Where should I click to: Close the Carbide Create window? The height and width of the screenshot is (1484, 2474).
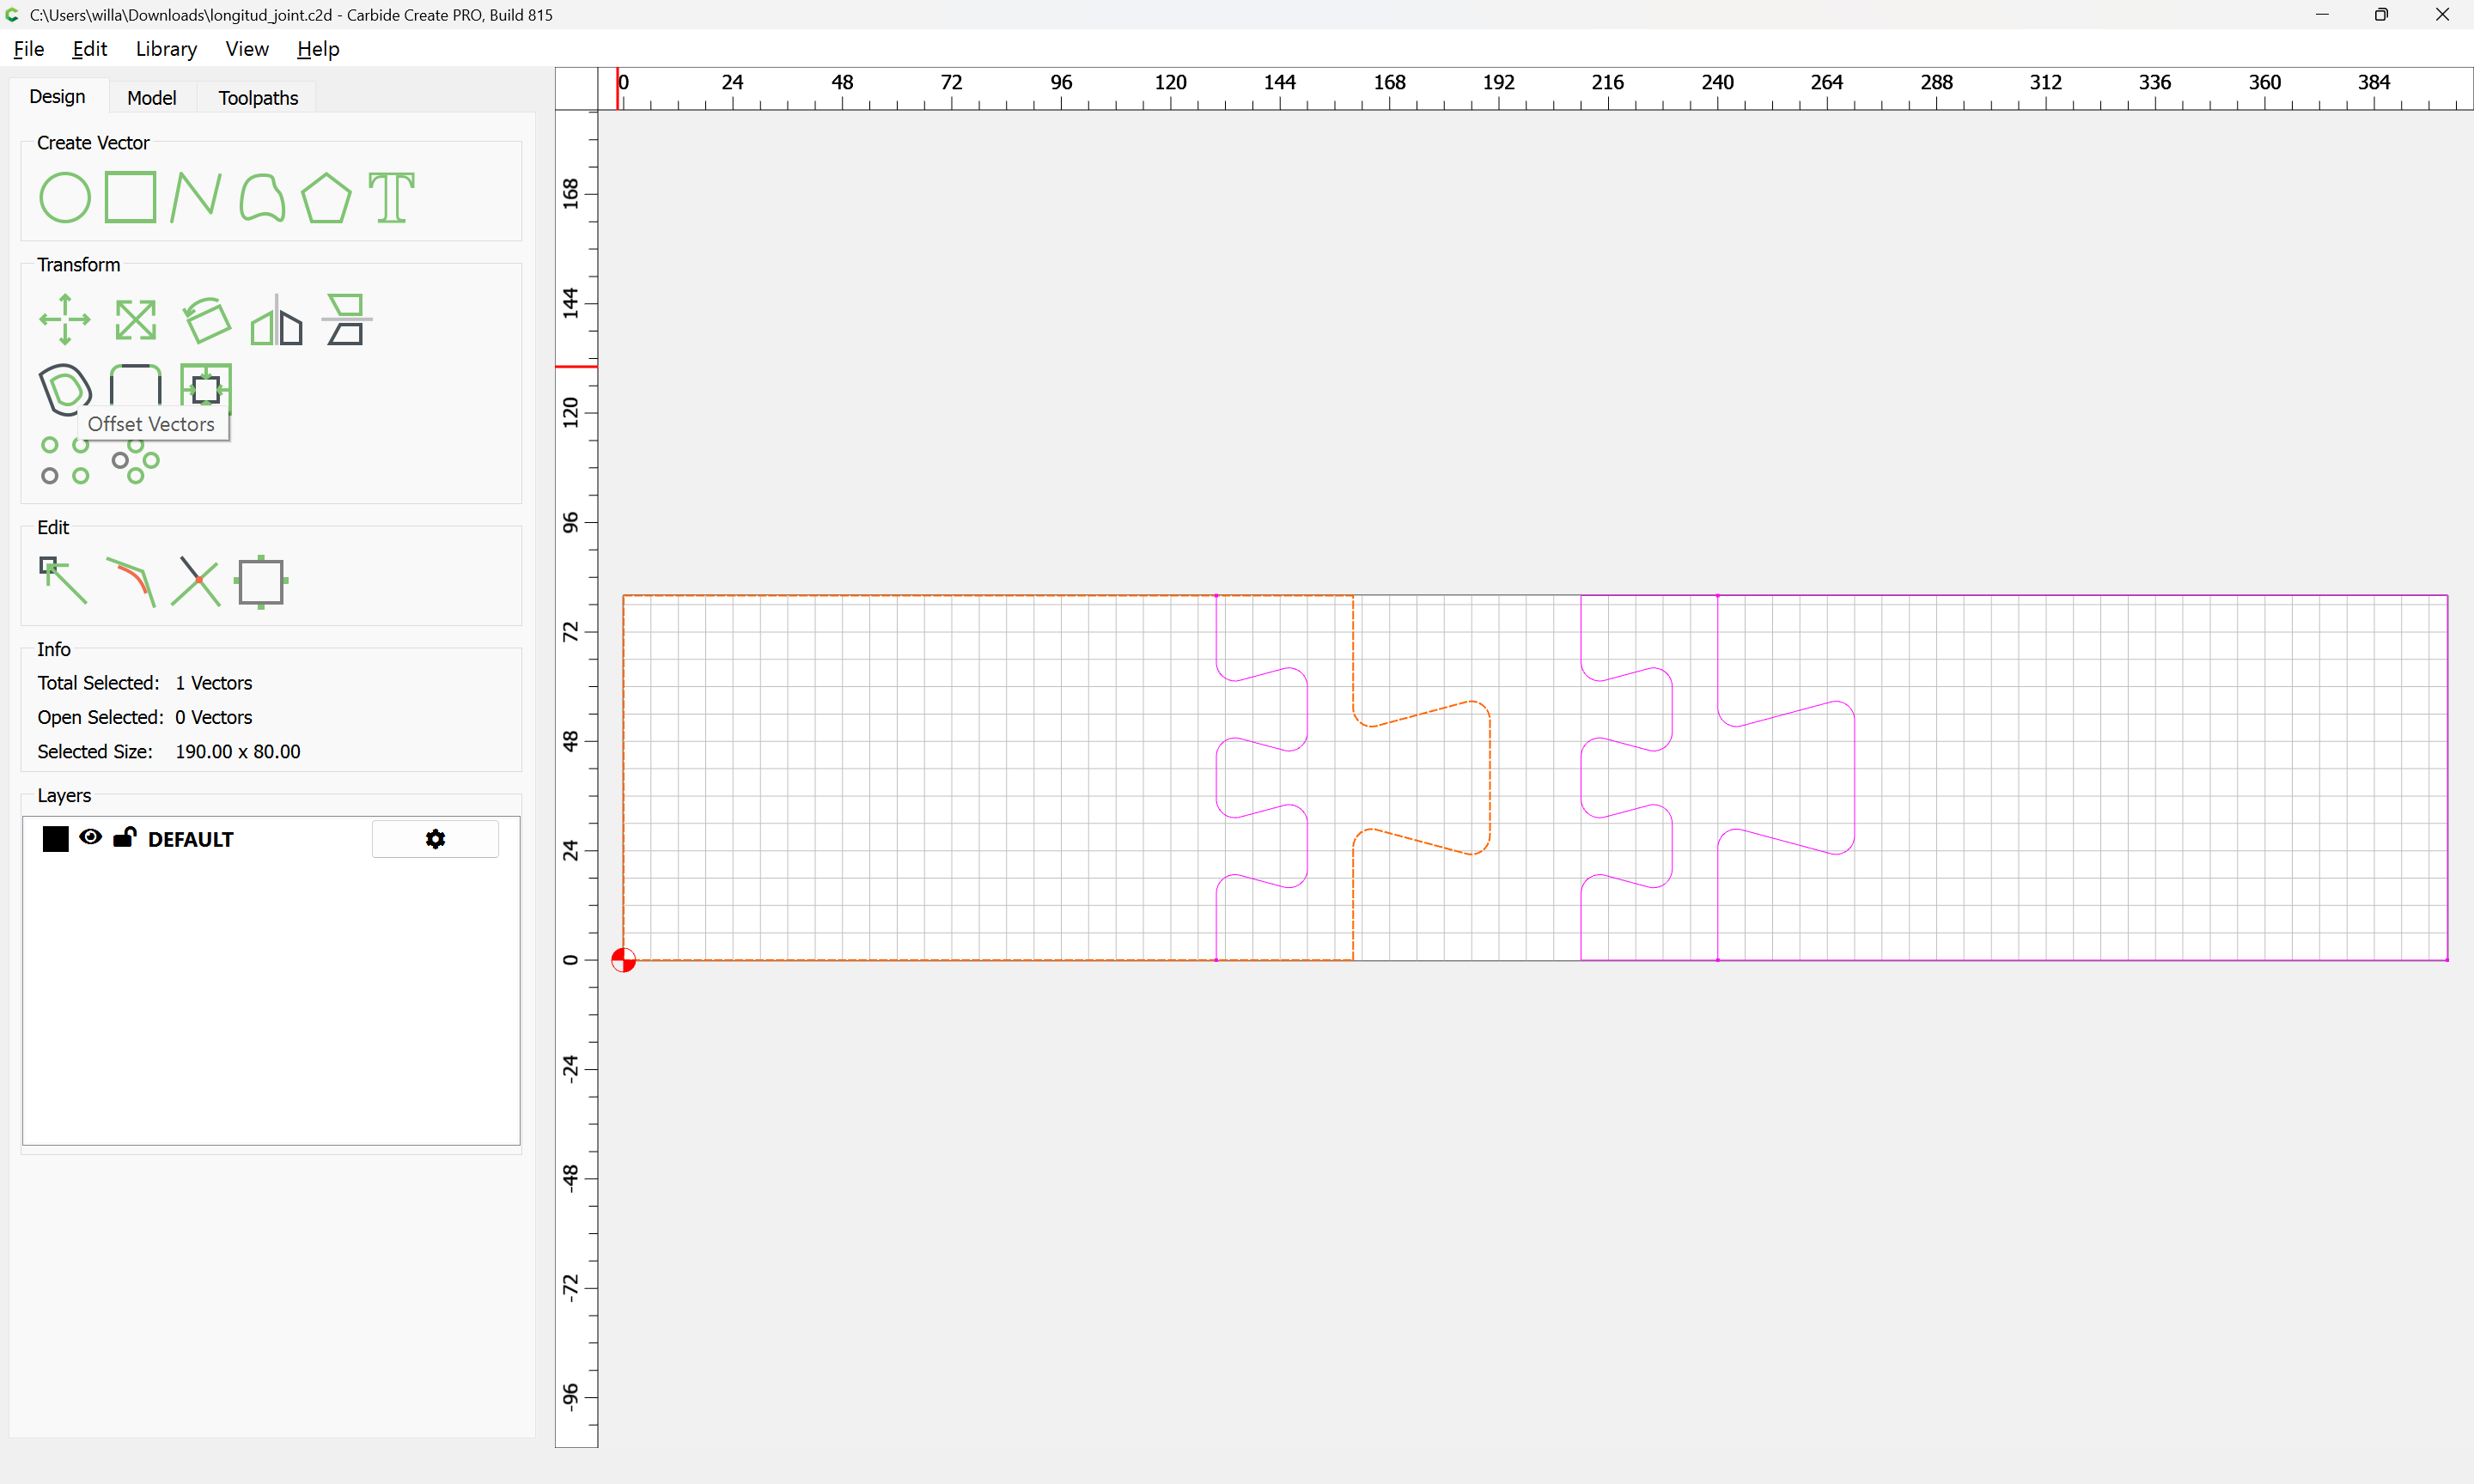tap(2442, 15)
